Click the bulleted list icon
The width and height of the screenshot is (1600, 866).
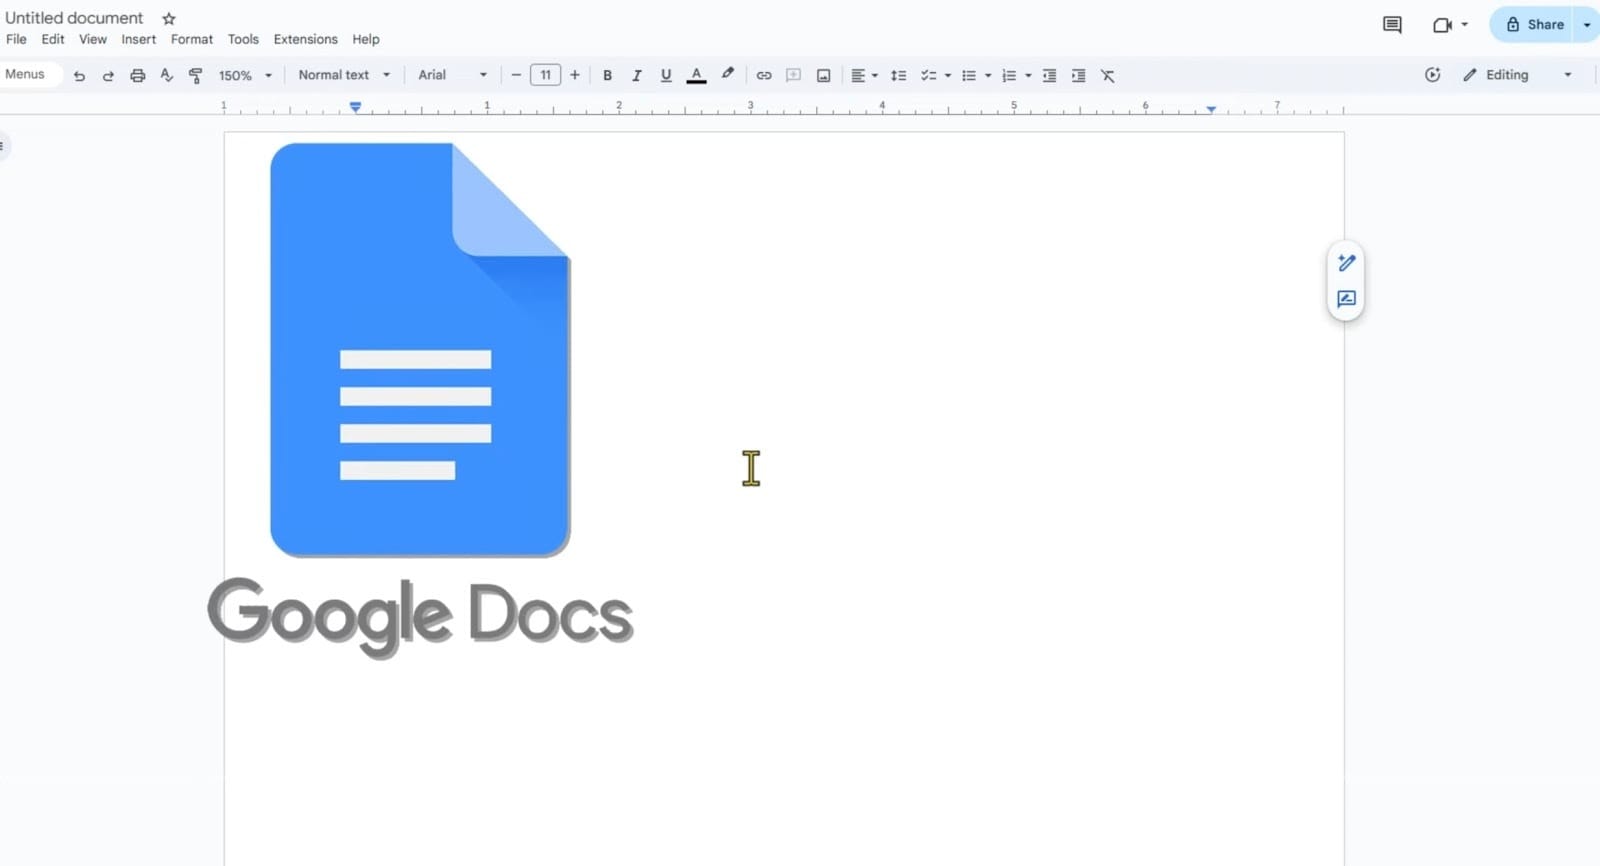click(968, 75)
